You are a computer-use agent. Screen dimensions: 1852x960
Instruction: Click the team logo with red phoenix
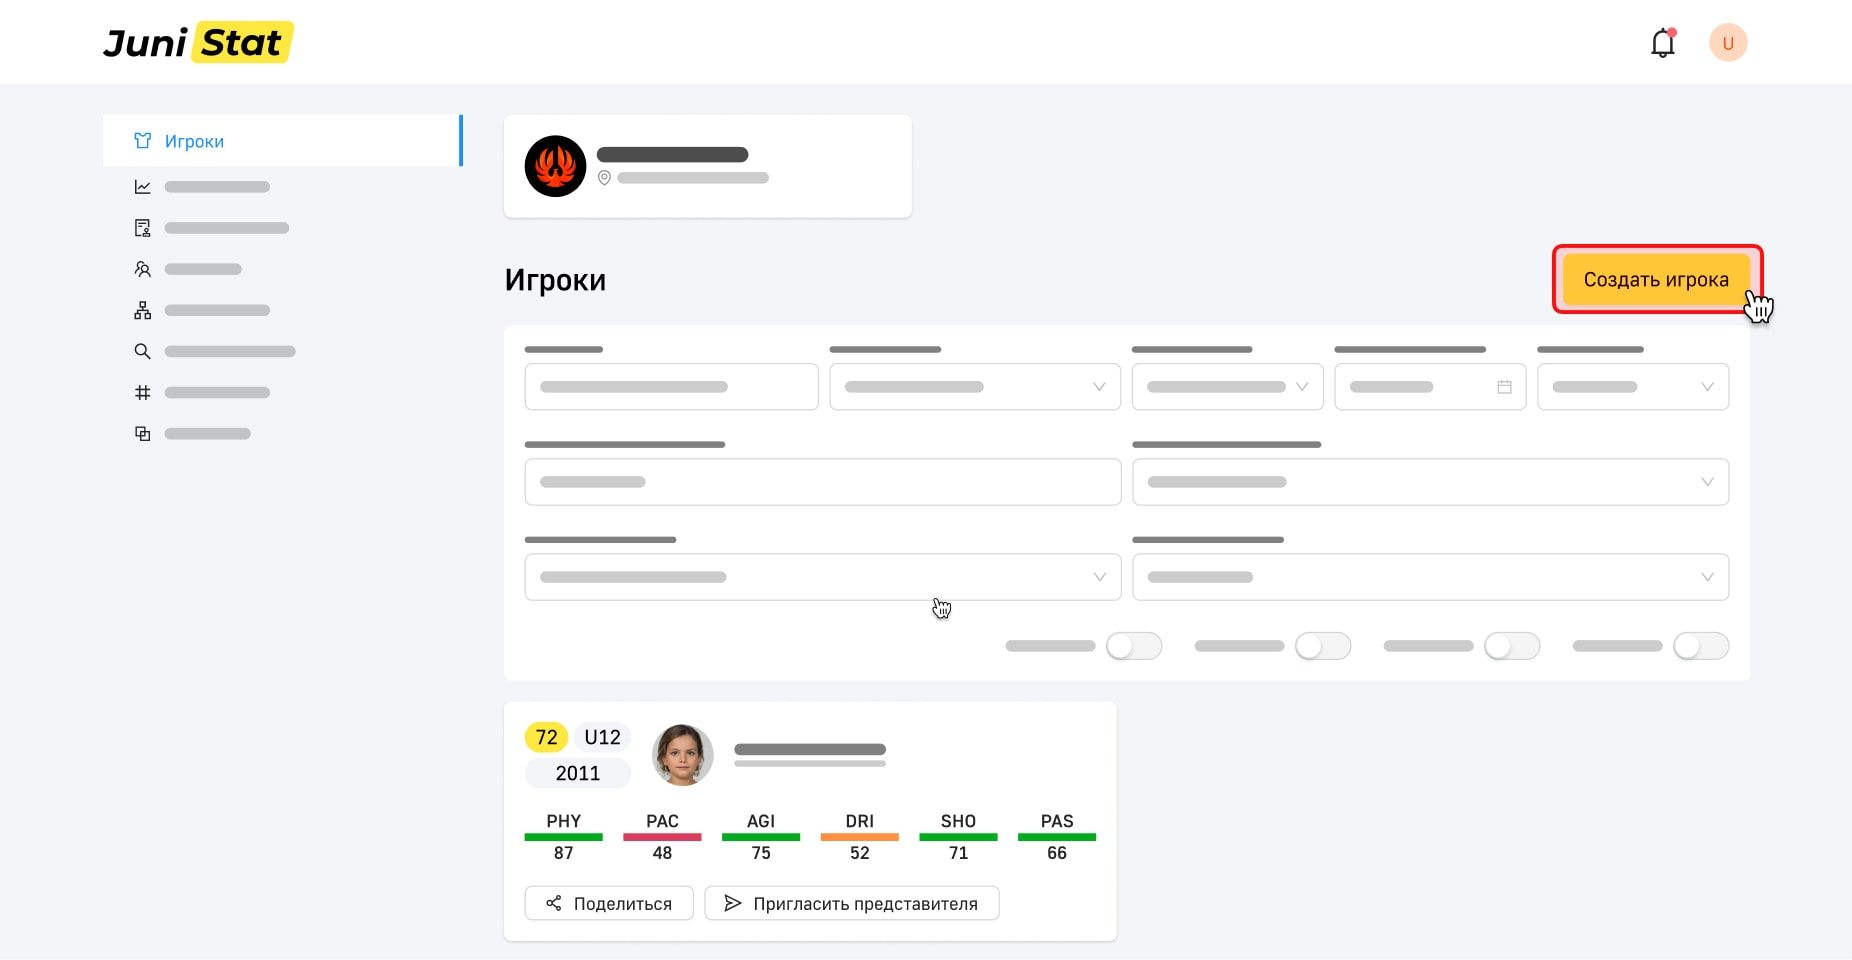point(555,166)
